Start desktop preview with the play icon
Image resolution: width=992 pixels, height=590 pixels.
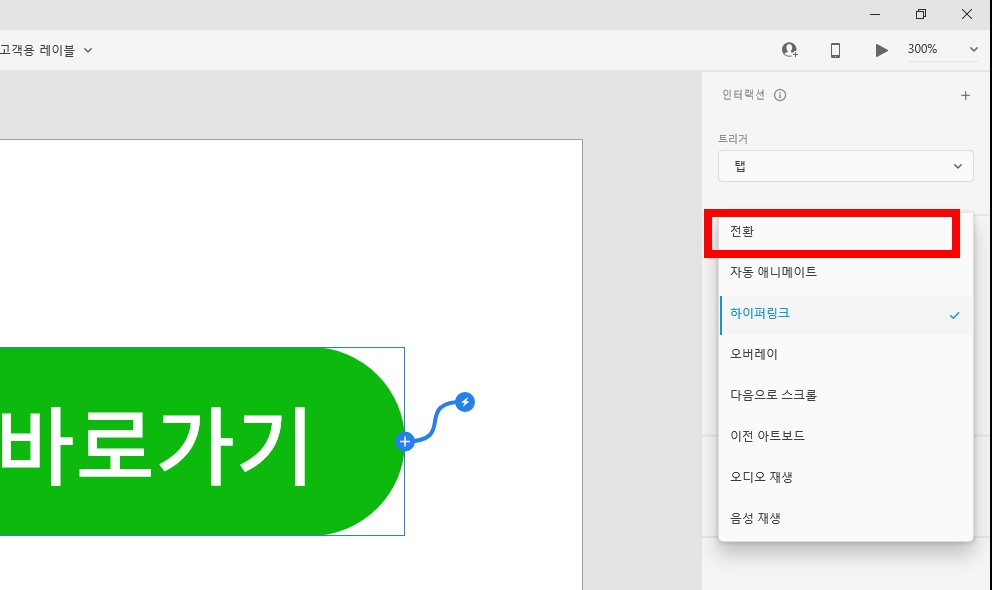(x=881, y=49)
